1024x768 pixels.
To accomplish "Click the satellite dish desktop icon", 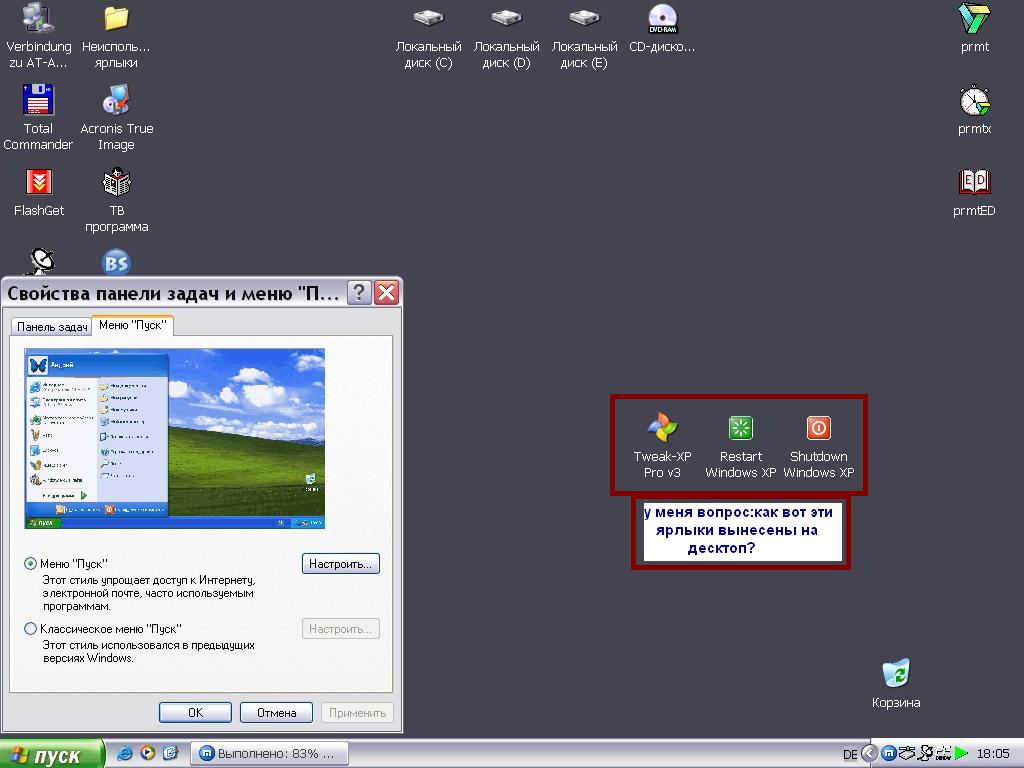I will (x=41, y=261).
